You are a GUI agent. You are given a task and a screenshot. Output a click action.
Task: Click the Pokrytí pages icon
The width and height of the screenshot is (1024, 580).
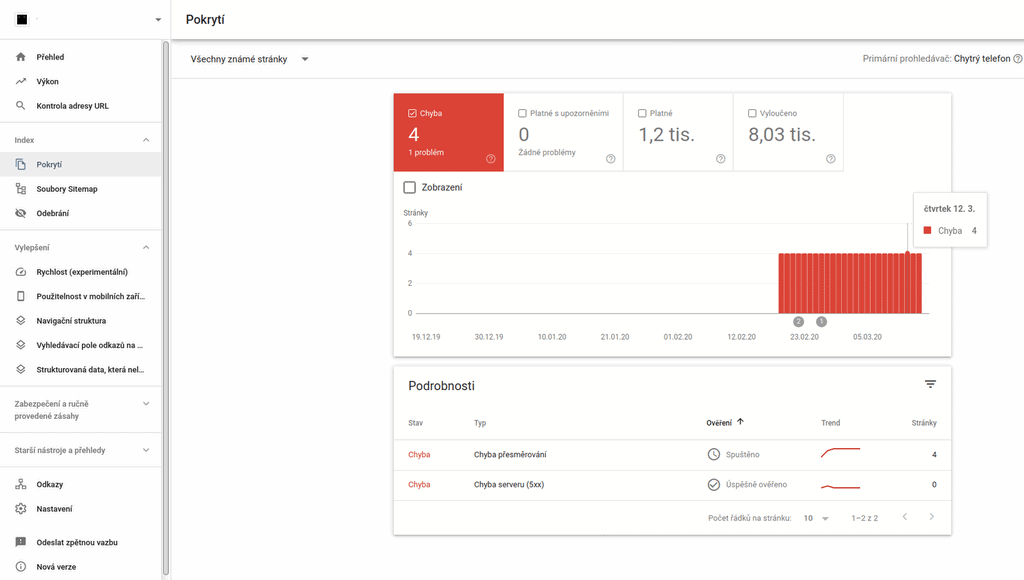pyautogui.click(x=21, y=164)
